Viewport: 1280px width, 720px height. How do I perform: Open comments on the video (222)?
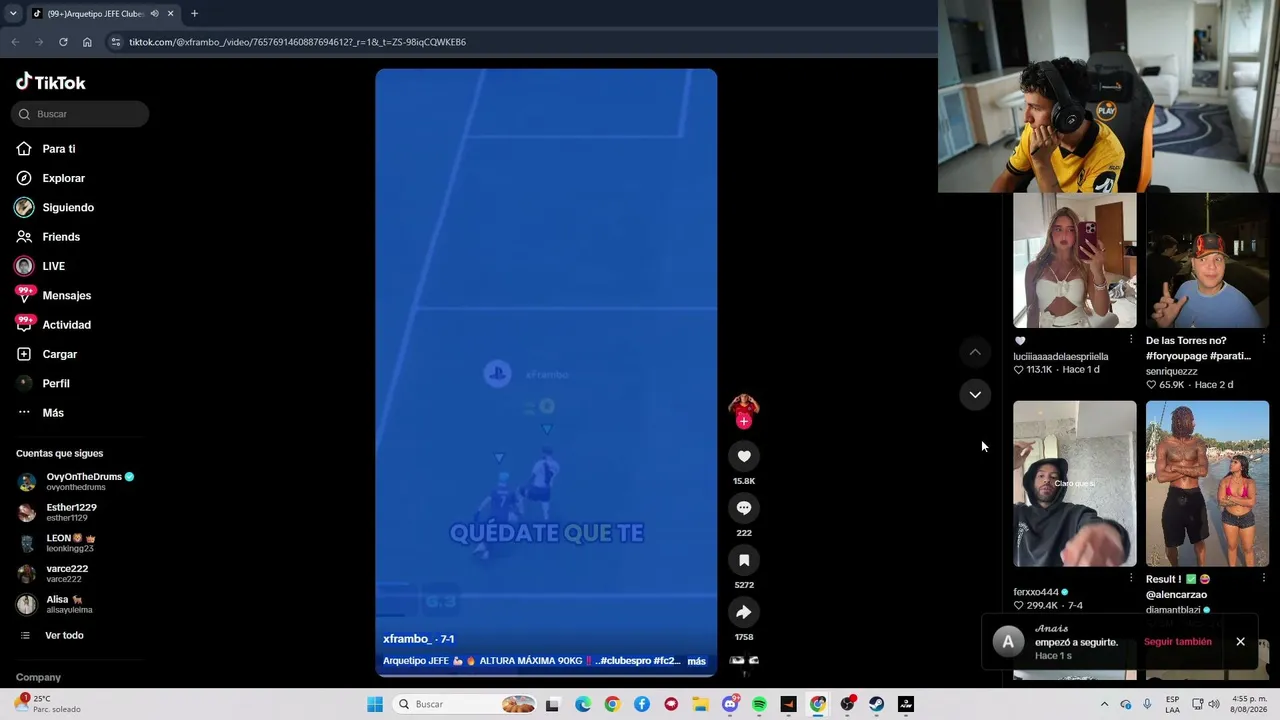744,509
